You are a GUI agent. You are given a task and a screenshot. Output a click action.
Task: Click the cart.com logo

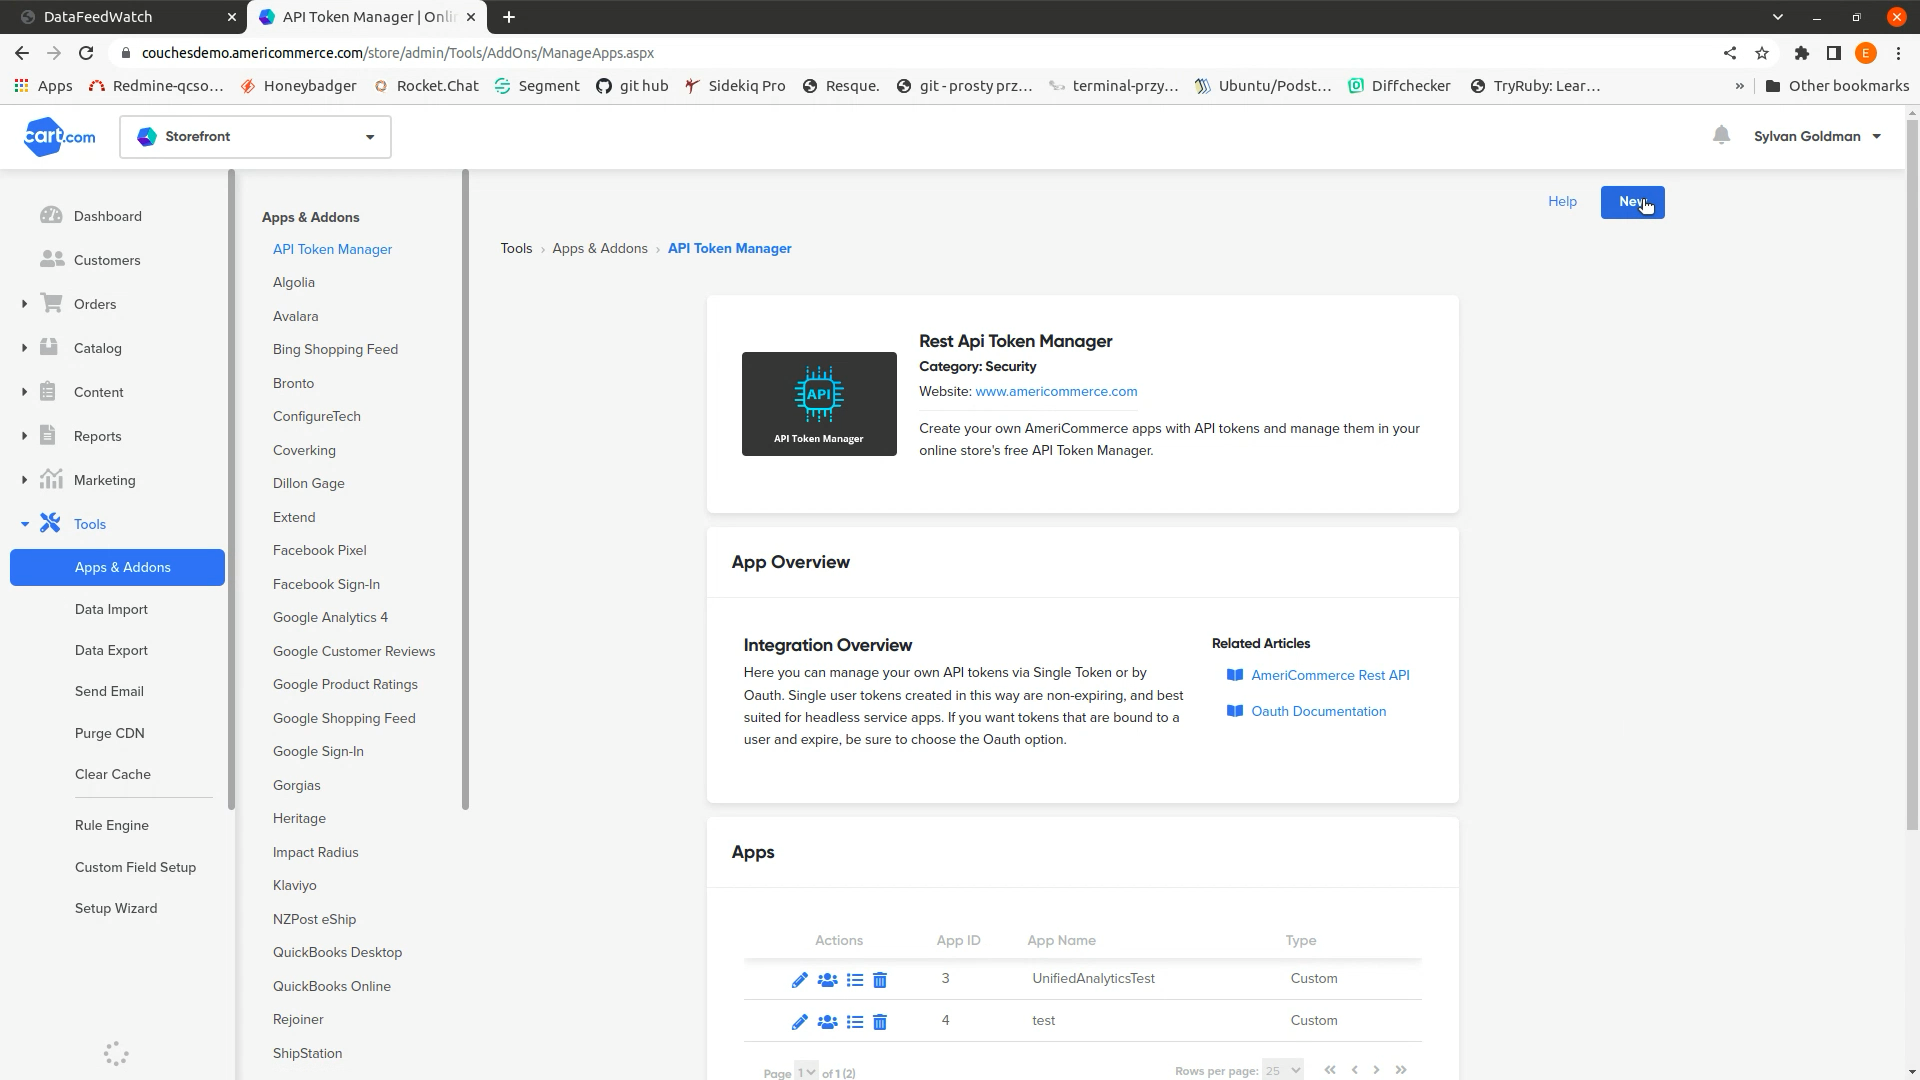click(x=59, y=137)
